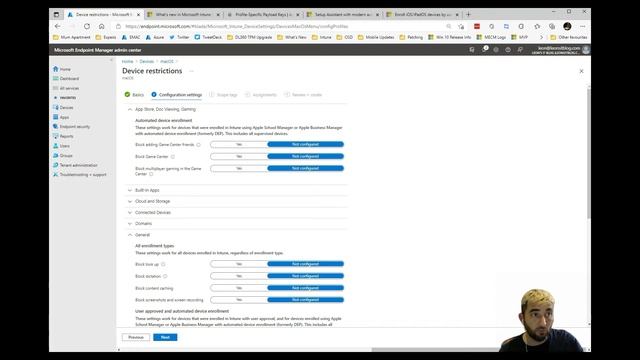Close the Device restrictions blade
The width and height of the screenshot is (640, 360).
pos(581,71)
